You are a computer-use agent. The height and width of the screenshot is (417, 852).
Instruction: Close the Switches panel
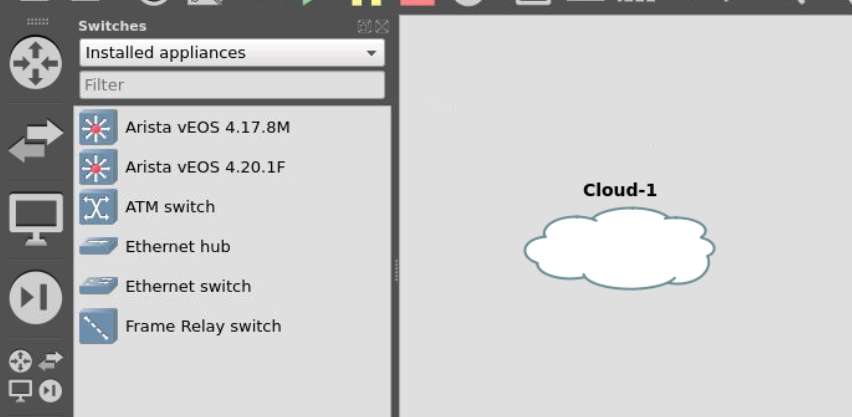point(381,27)
